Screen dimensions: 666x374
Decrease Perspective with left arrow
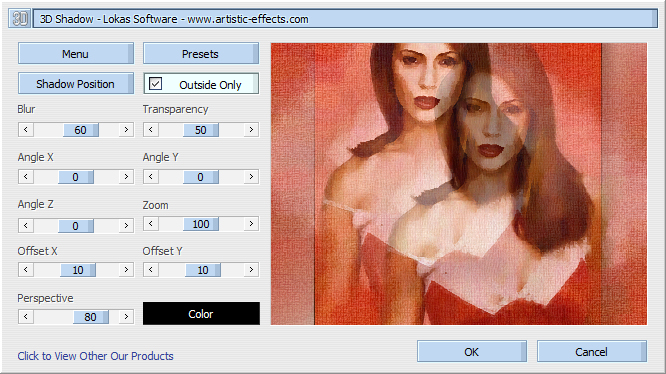point(26,317)
